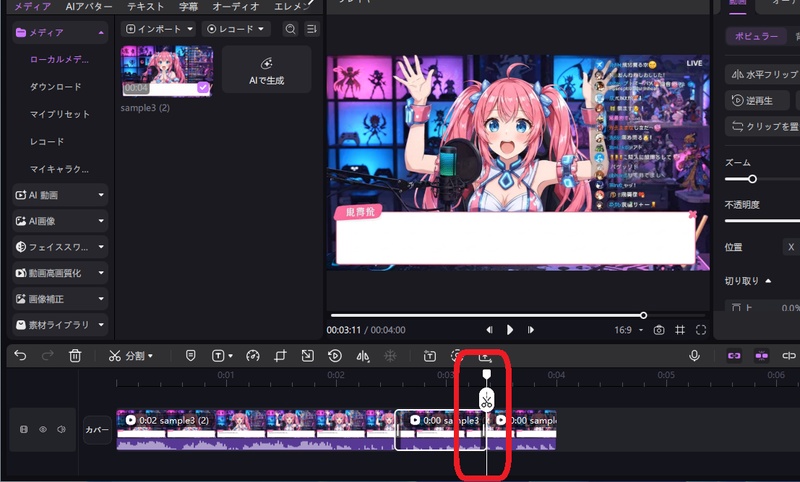Click the playhead handle on the ruler
The image size is (800, 482).
(x=487, y=375)
